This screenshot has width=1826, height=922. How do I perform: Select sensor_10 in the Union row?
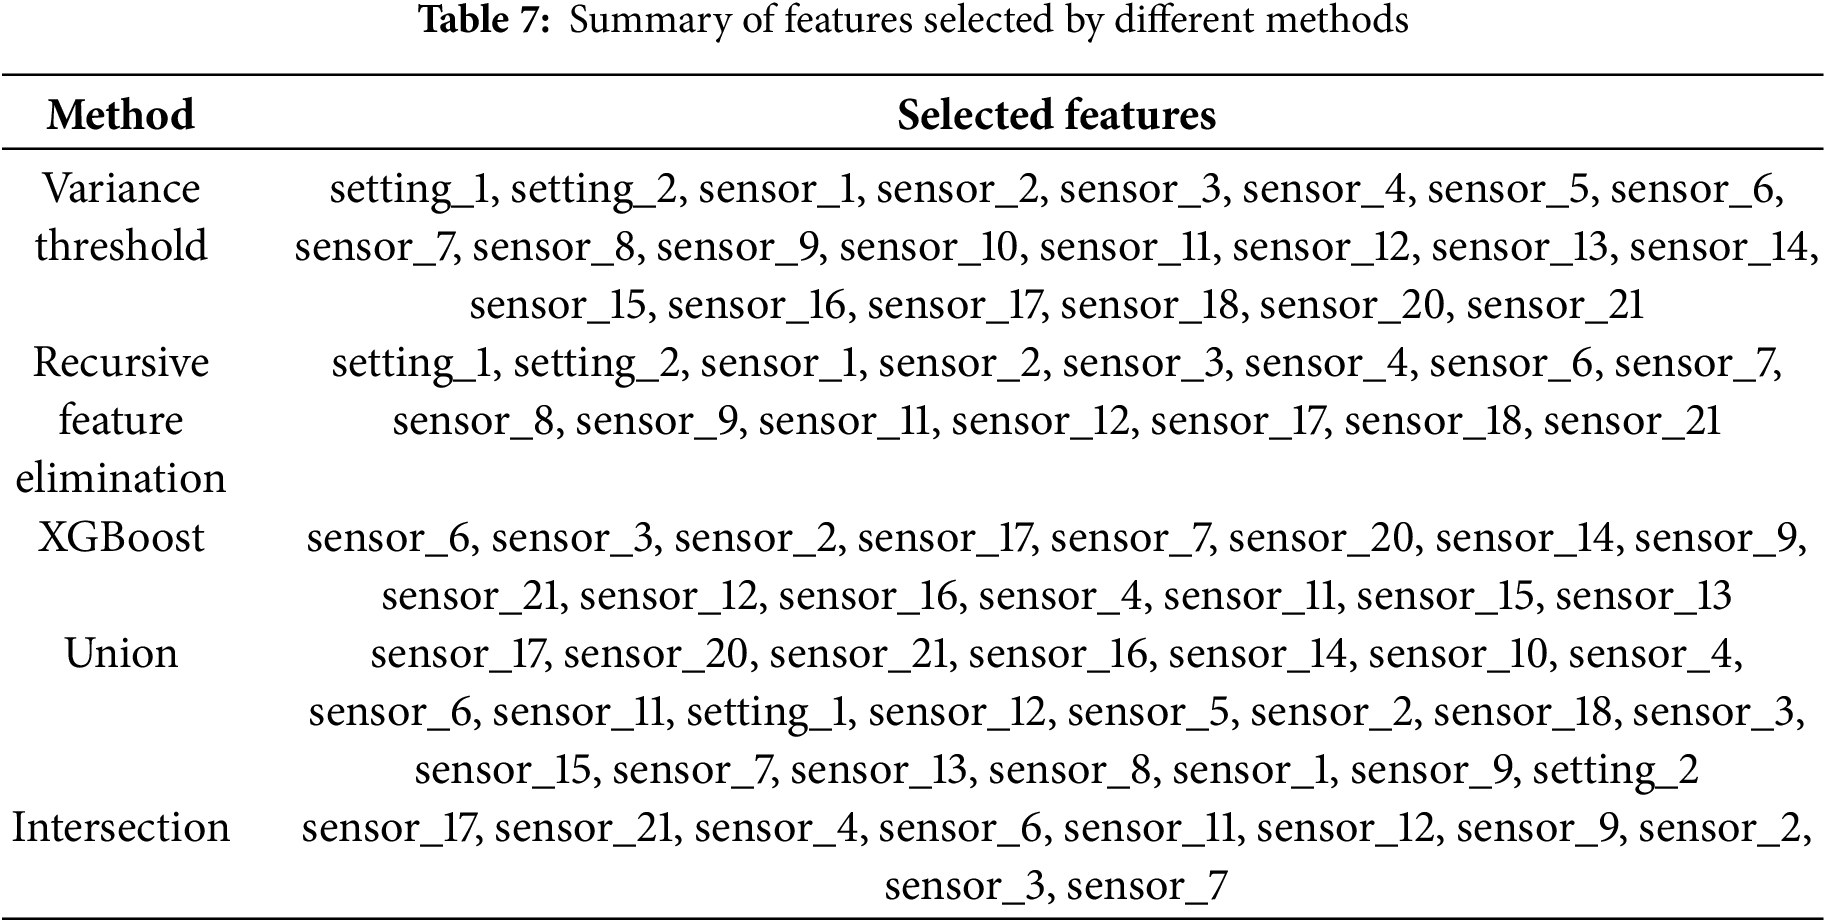click(x=1456, y=654)
